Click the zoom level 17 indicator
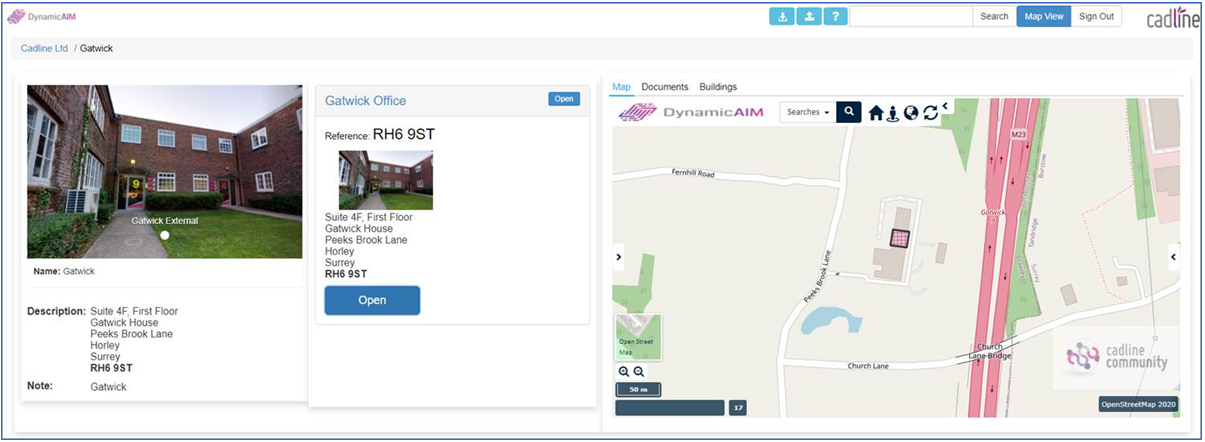This screenshot has width=1205, height=442. (x=738, y=408)
